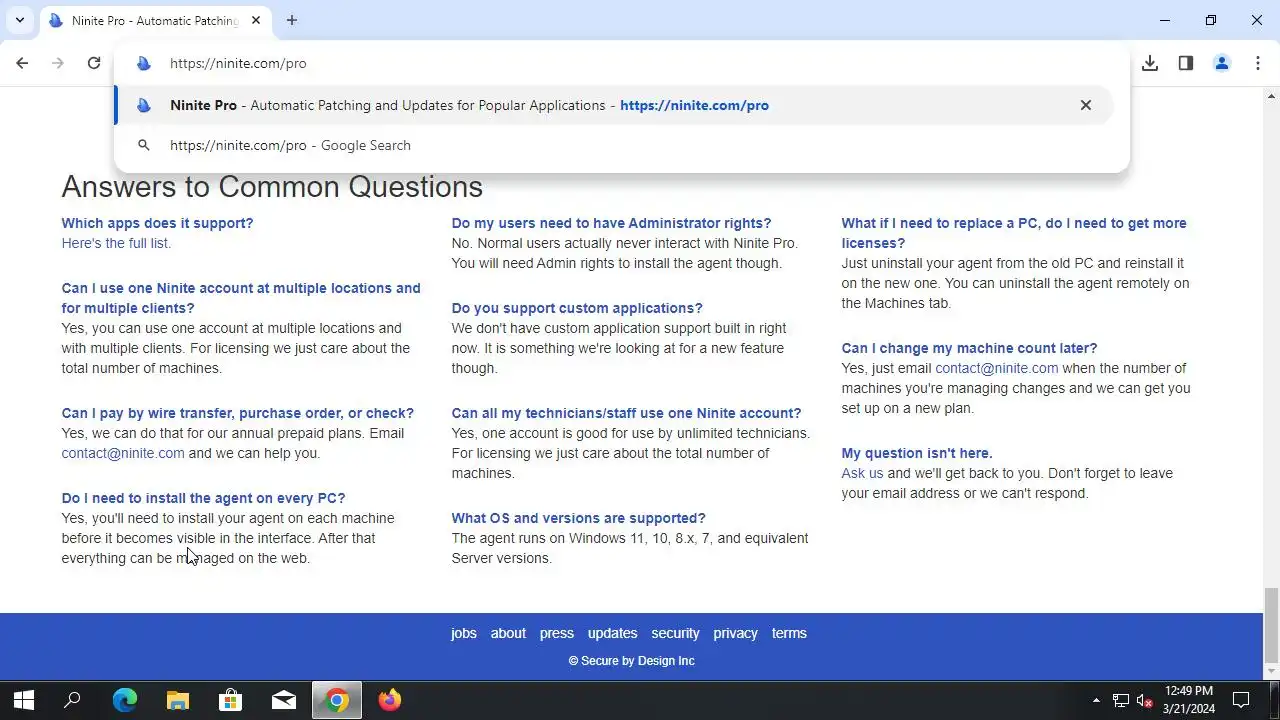The height and width of the screenshot is (720, 1280).
Task: Expand the tab search dropdown arrow
Action: pyautogui.click(x=19, y=20)
